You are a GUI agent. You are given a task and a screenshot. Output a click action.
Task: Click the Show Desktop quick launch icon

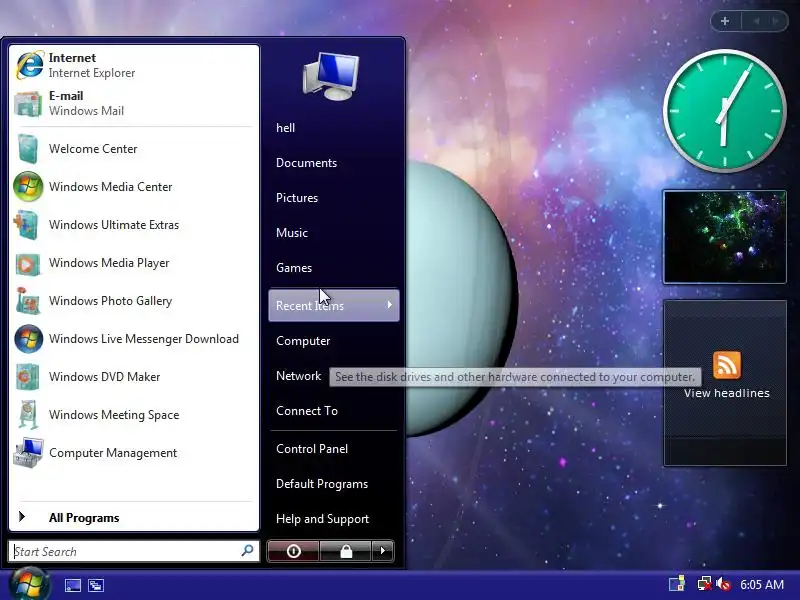pyautogui.click(x=72, y=585)
